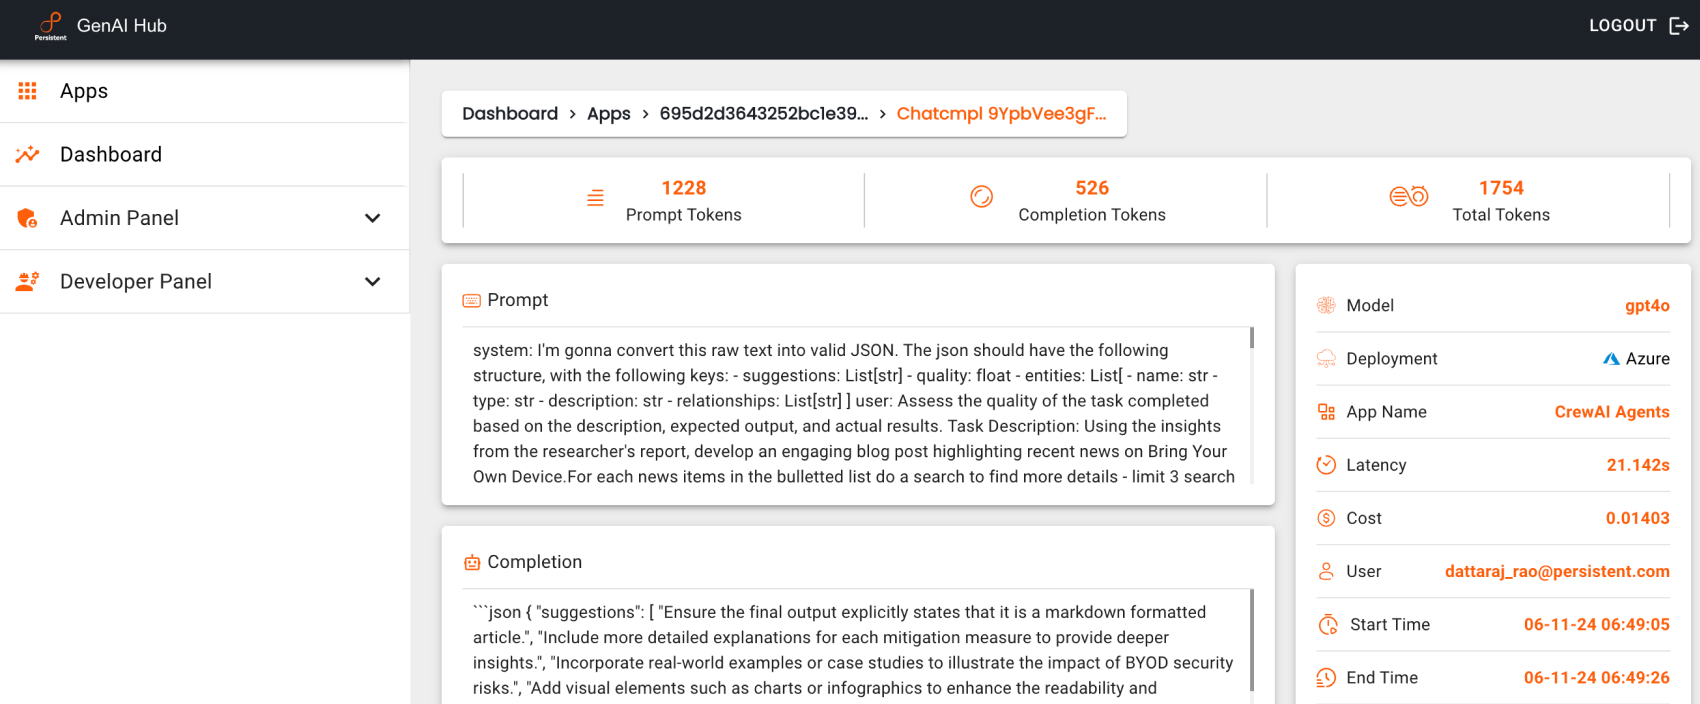This screenshot has width=1700, height=704.
Task: Click the logout arrow icon
Action: pos(1679,26)
